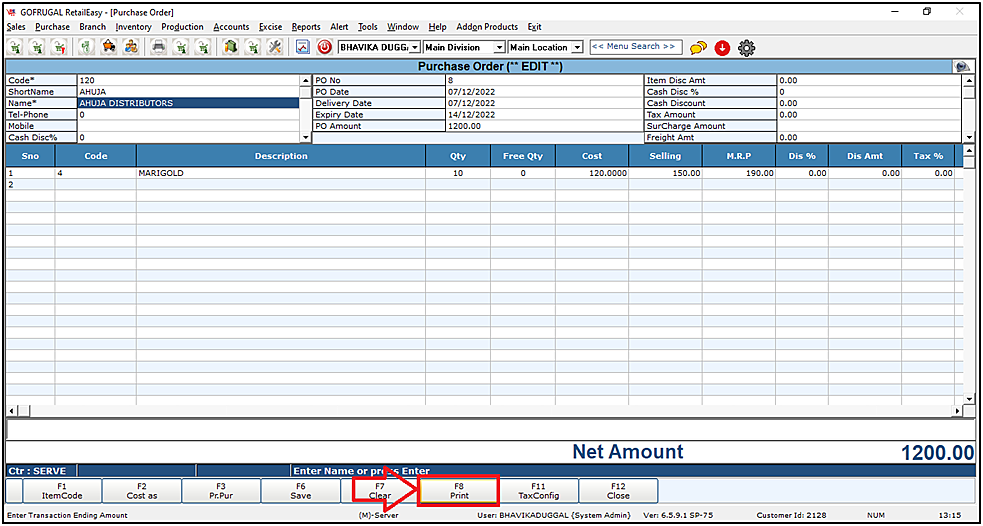983x526 pixels.
Task: Click the Tax % column header
Action: click(928, 156)
